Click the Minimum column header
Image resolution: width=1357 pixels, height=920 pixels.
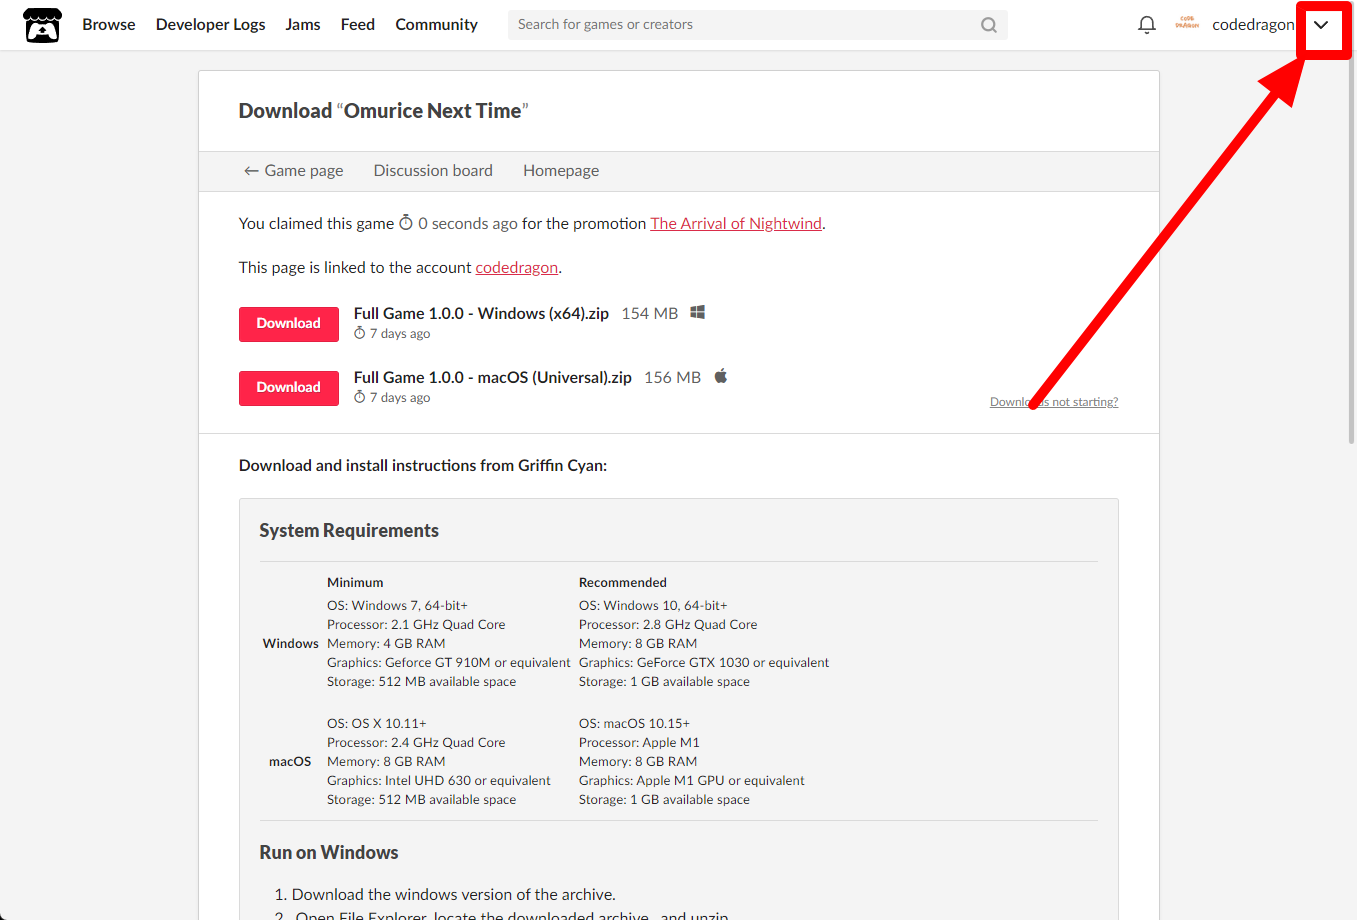pyautogui.click(x=355, y=582)
